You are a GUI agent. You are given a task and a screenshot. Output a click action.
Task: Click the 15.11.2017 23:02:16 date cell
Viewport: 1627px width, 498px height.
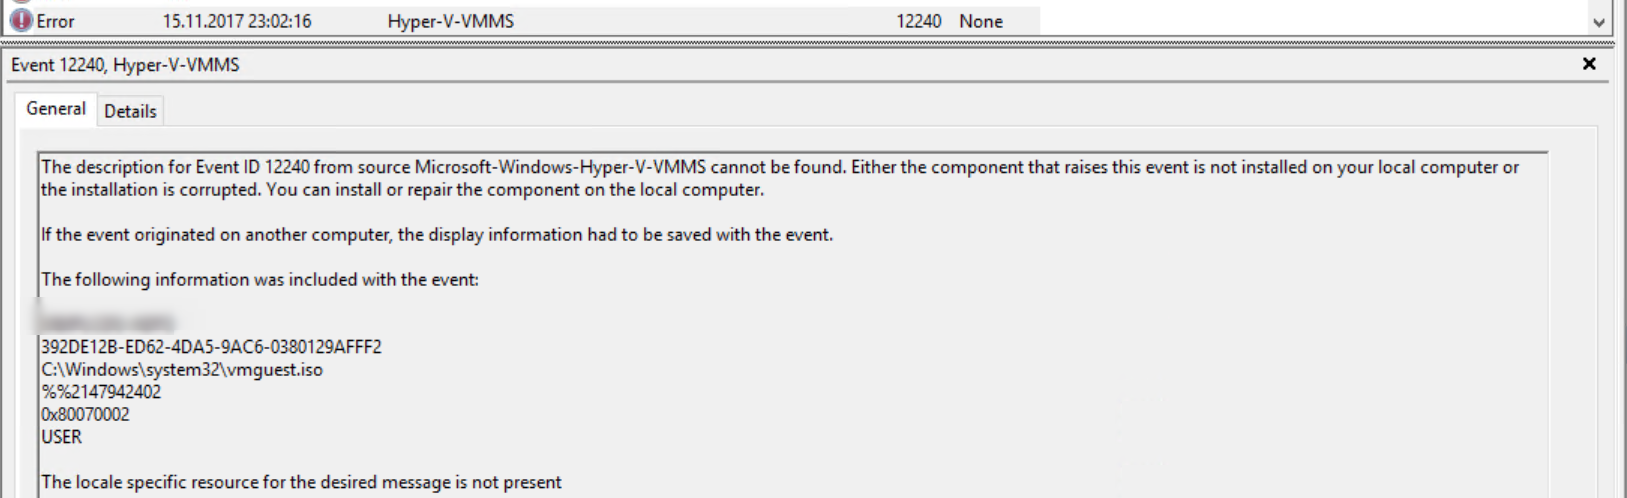tap(237, 21)
